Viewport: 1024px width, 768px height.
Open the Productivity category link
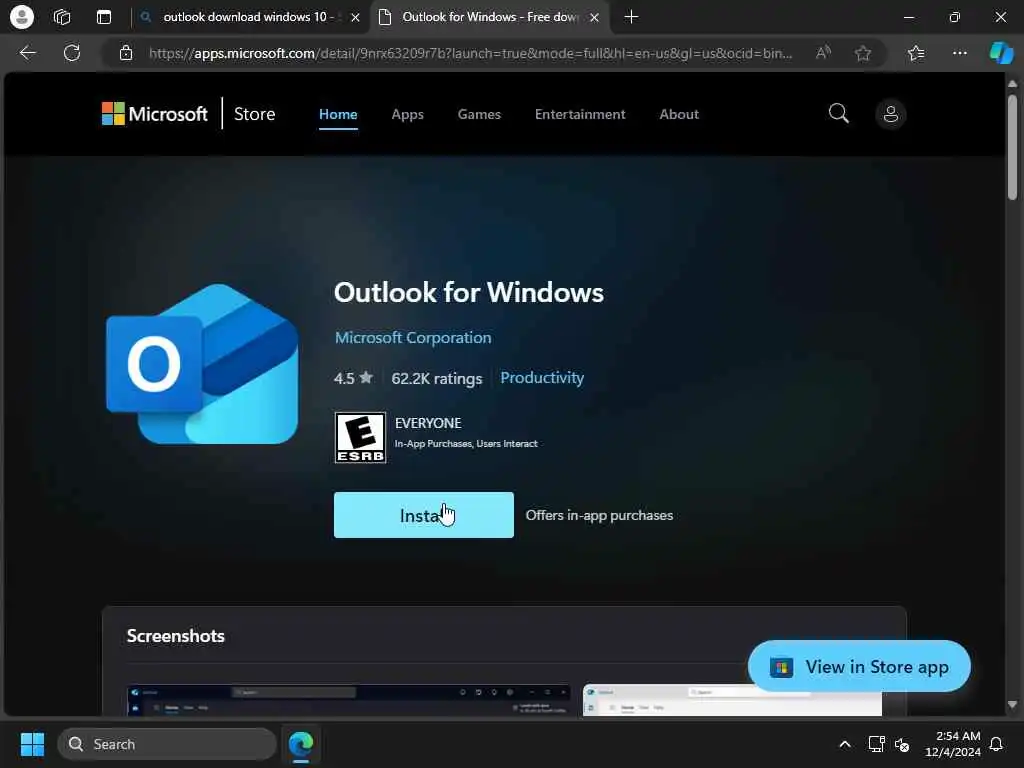tap(542, 377)
